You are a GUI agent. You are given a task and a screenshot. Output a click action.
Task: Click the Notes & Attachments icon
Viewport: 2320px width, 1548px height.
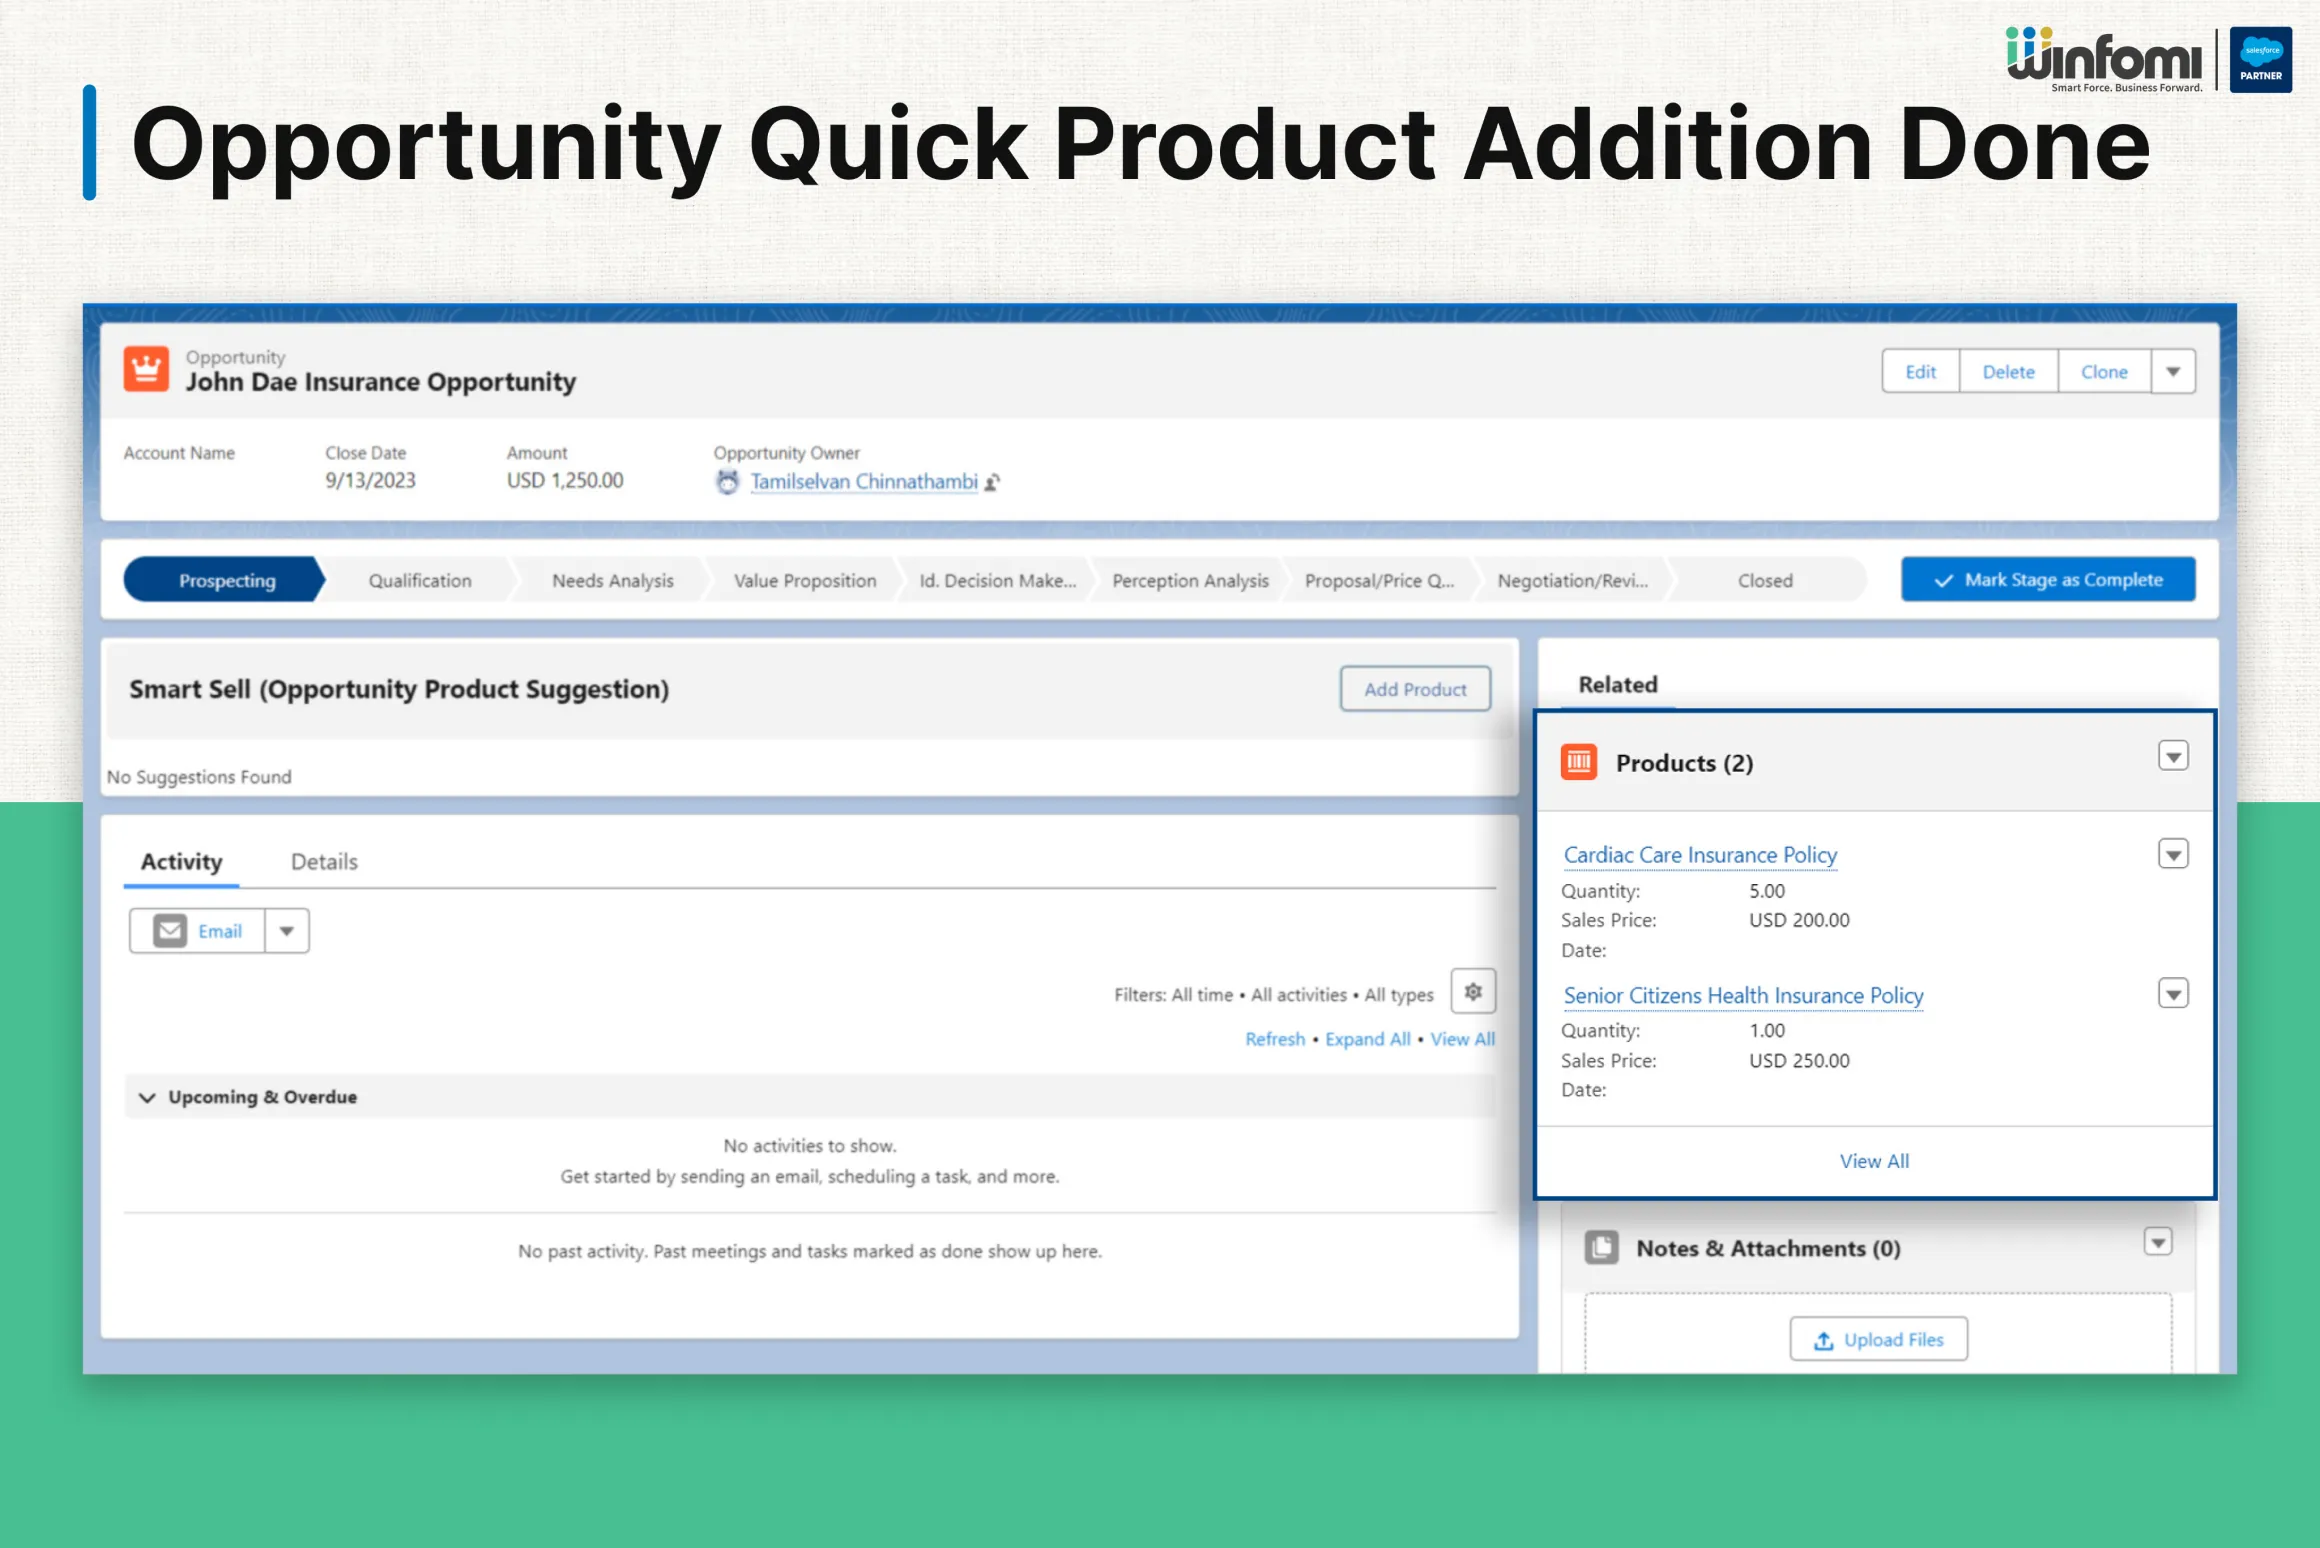pyautogui.click(x=1601, y=1248)
